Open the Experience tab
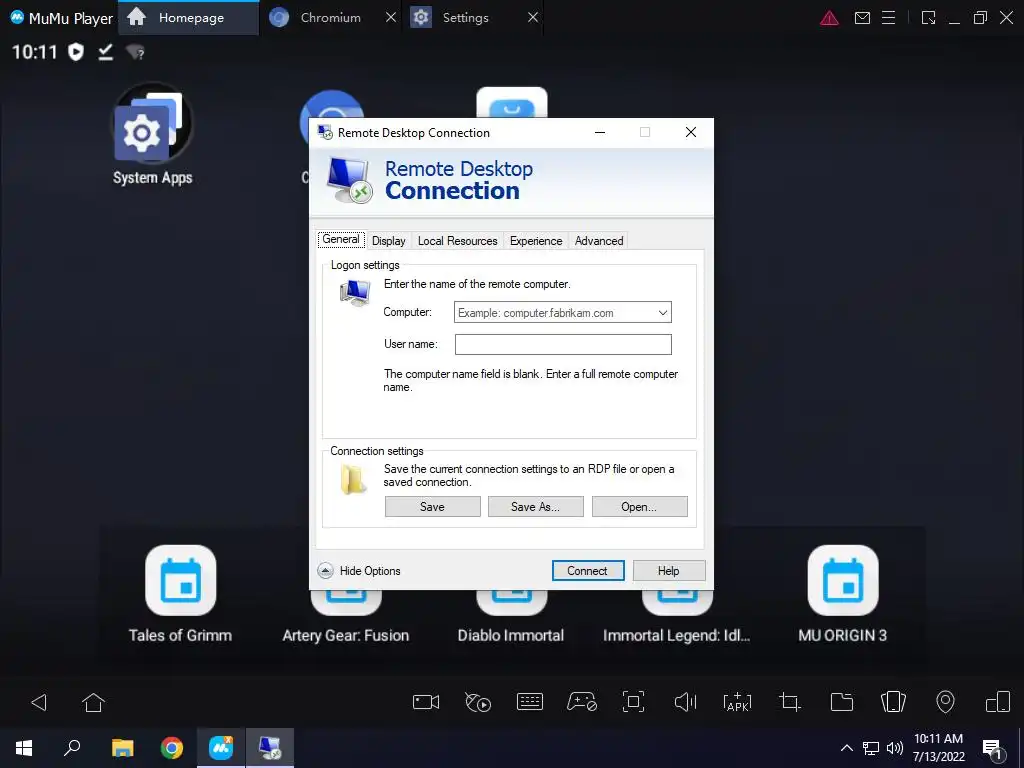This screenshot has height=768, width=1024. [536, 241]
